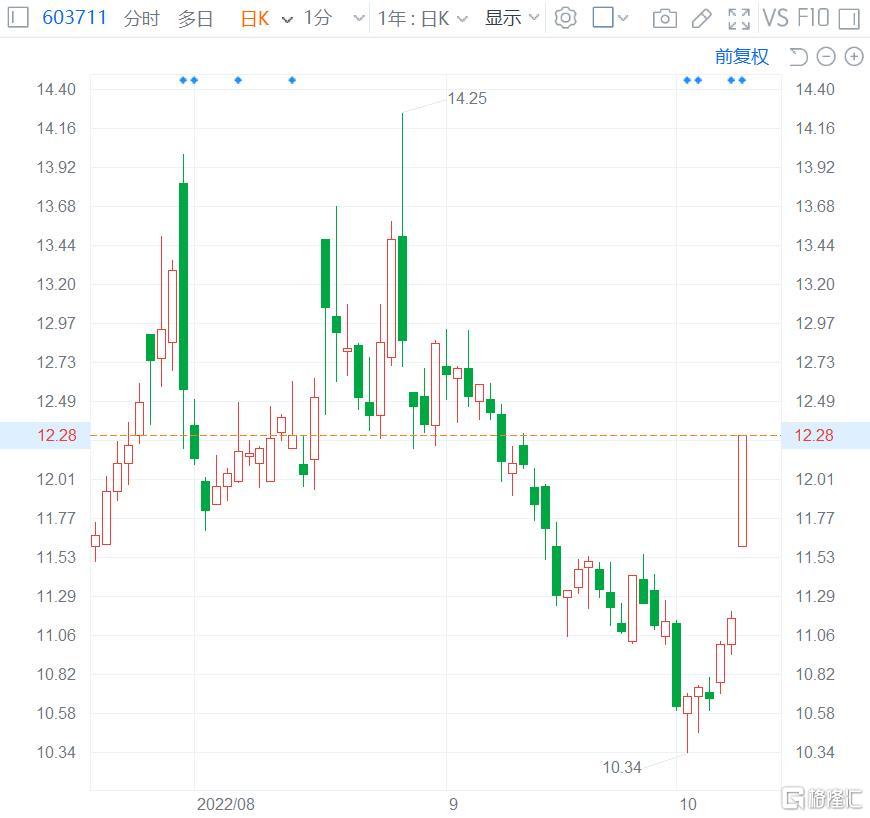Select the 1分 one-minute tab
The height and width of the screenshot is (818, 870).
[x=317, y=18]
